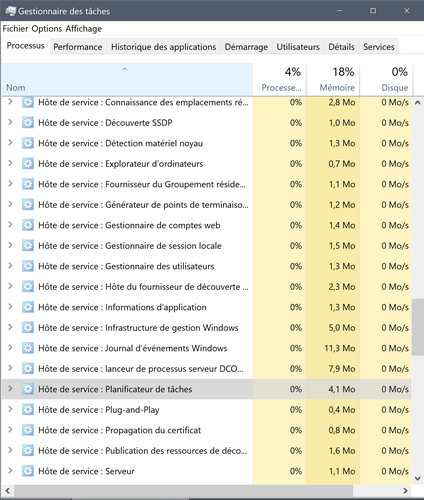The height and width of the screenshot is (500, 424).
Task: Switch to the Performance tab
Action: point(78,47)
